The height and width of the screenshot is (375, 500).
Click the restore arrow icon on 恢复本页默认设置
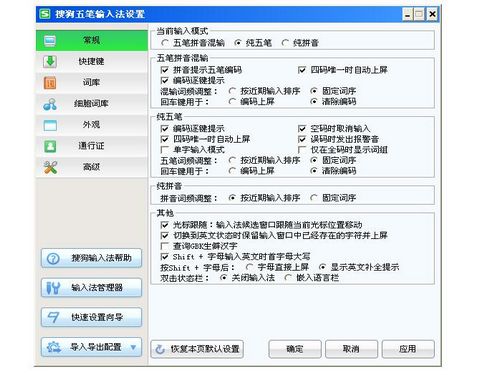160,349
